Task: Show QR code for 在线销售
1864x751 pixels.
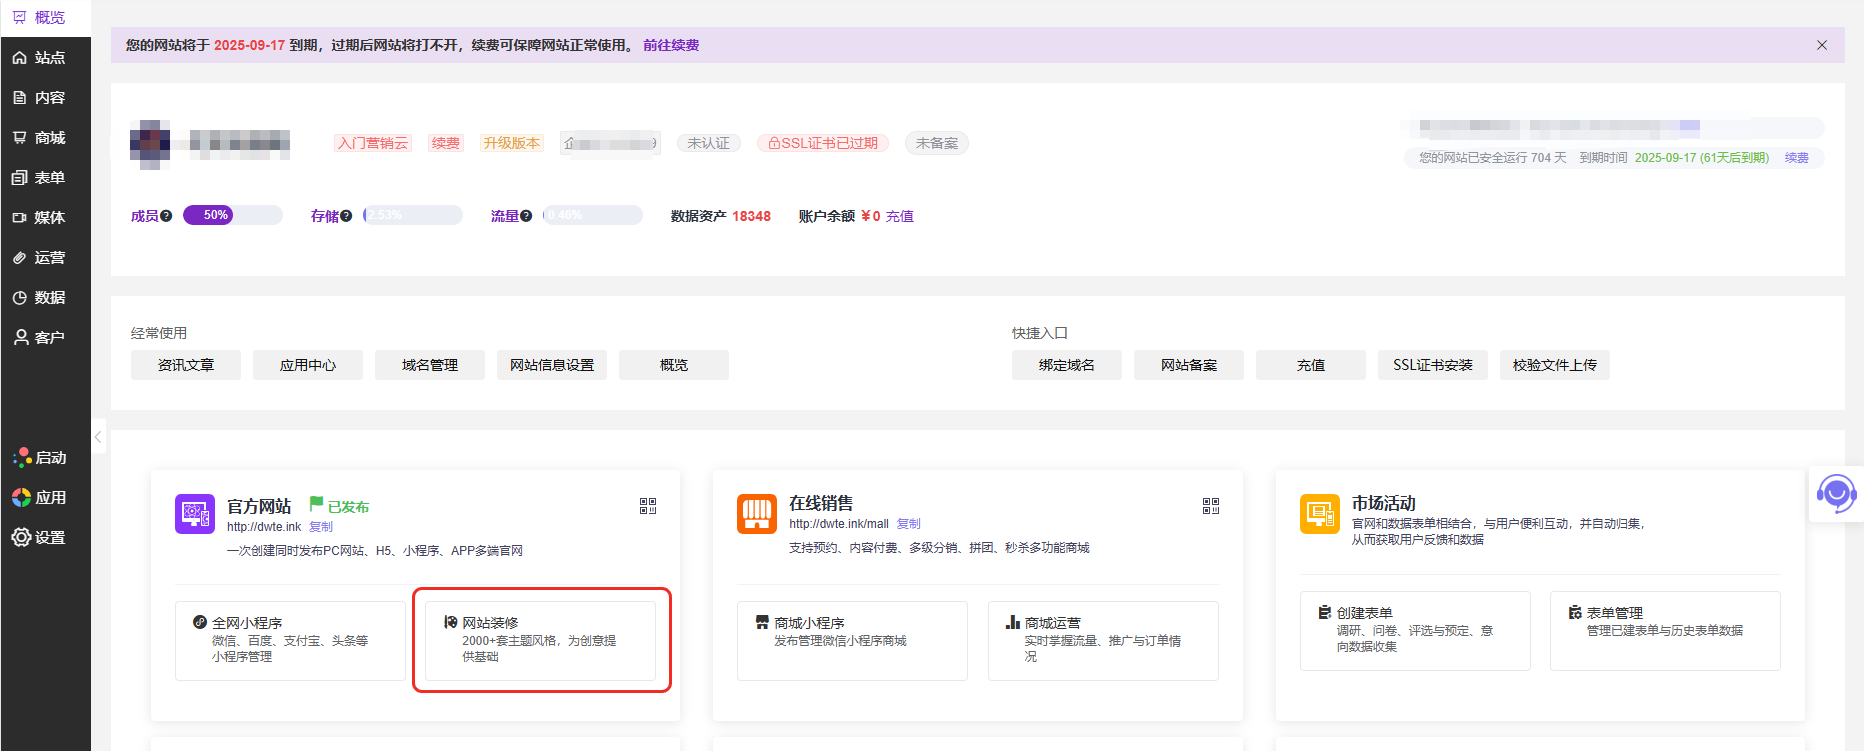Action: (x=1210, y=506)
